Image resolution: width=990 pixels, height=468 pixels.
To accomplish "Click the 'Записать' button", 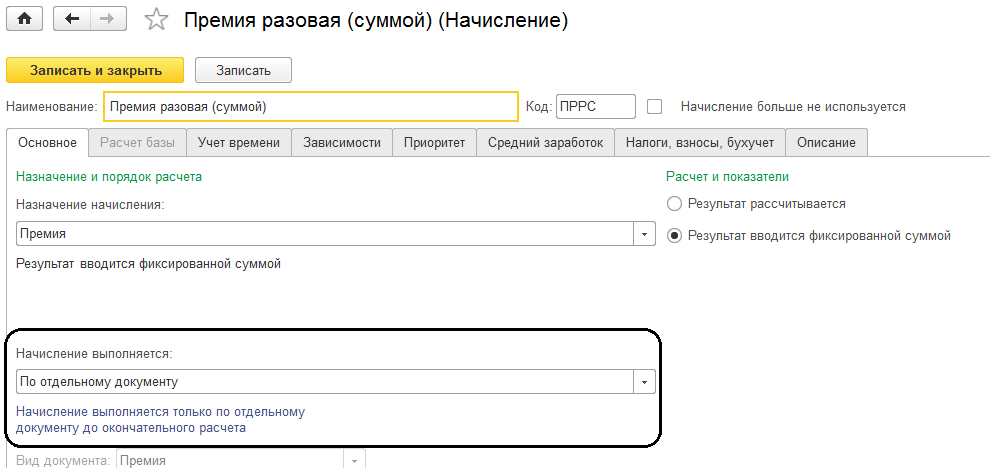I will coord(243,70).
